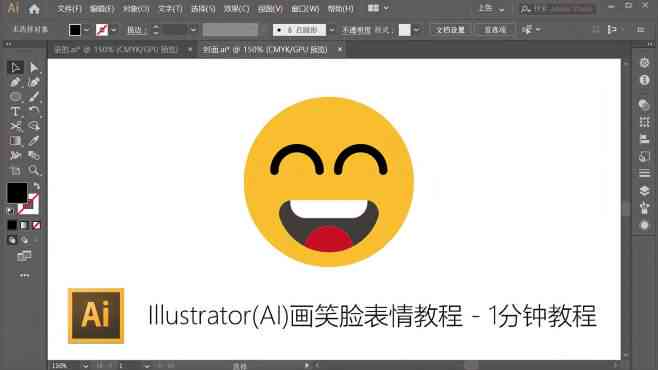This screenshot has width=658, height=370.
Task: Open the graphic style dropdown arrow
Action: click(x=416, y=30)
